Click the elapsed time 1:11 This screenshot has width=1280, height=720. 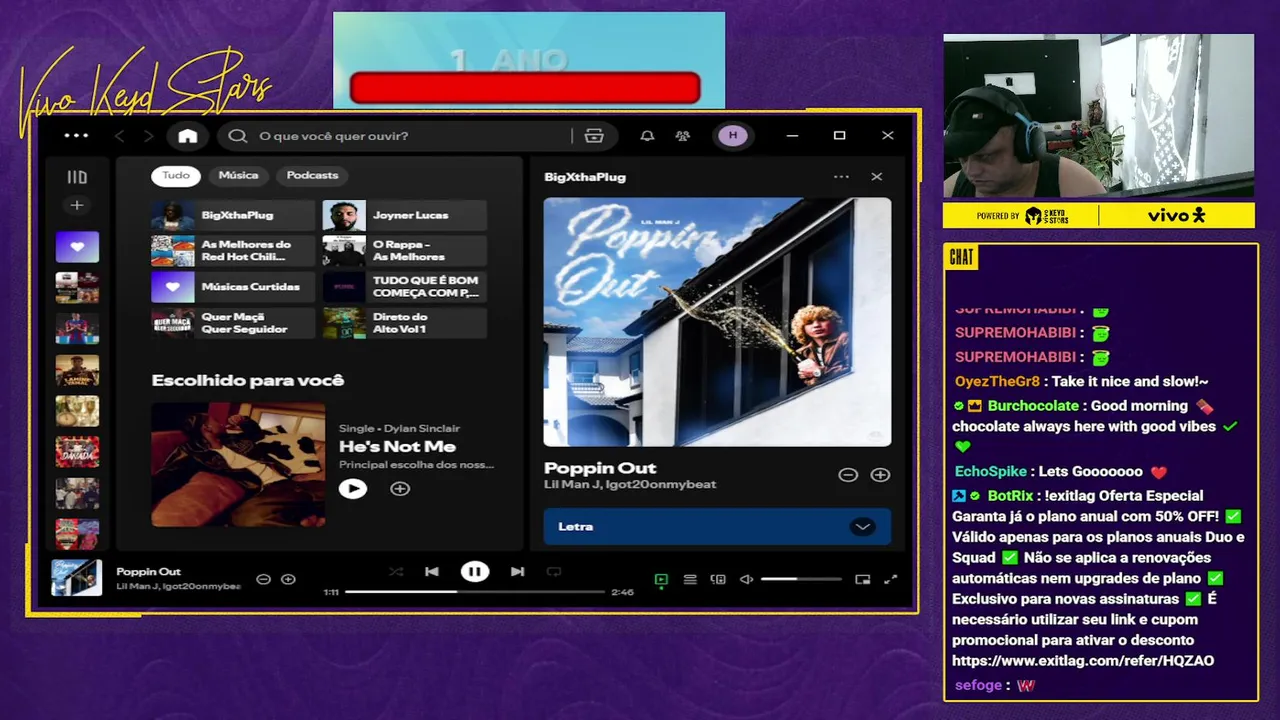point(331,592)
